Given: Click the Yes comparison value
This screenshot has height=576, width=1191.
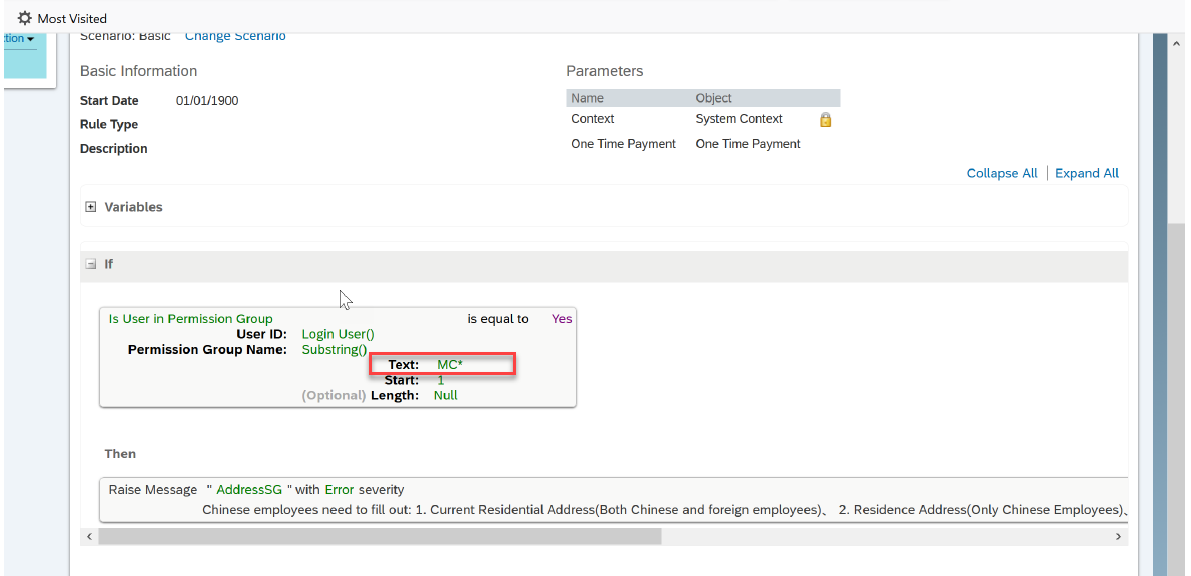Looking at the screenshot, I should point(562,319).
